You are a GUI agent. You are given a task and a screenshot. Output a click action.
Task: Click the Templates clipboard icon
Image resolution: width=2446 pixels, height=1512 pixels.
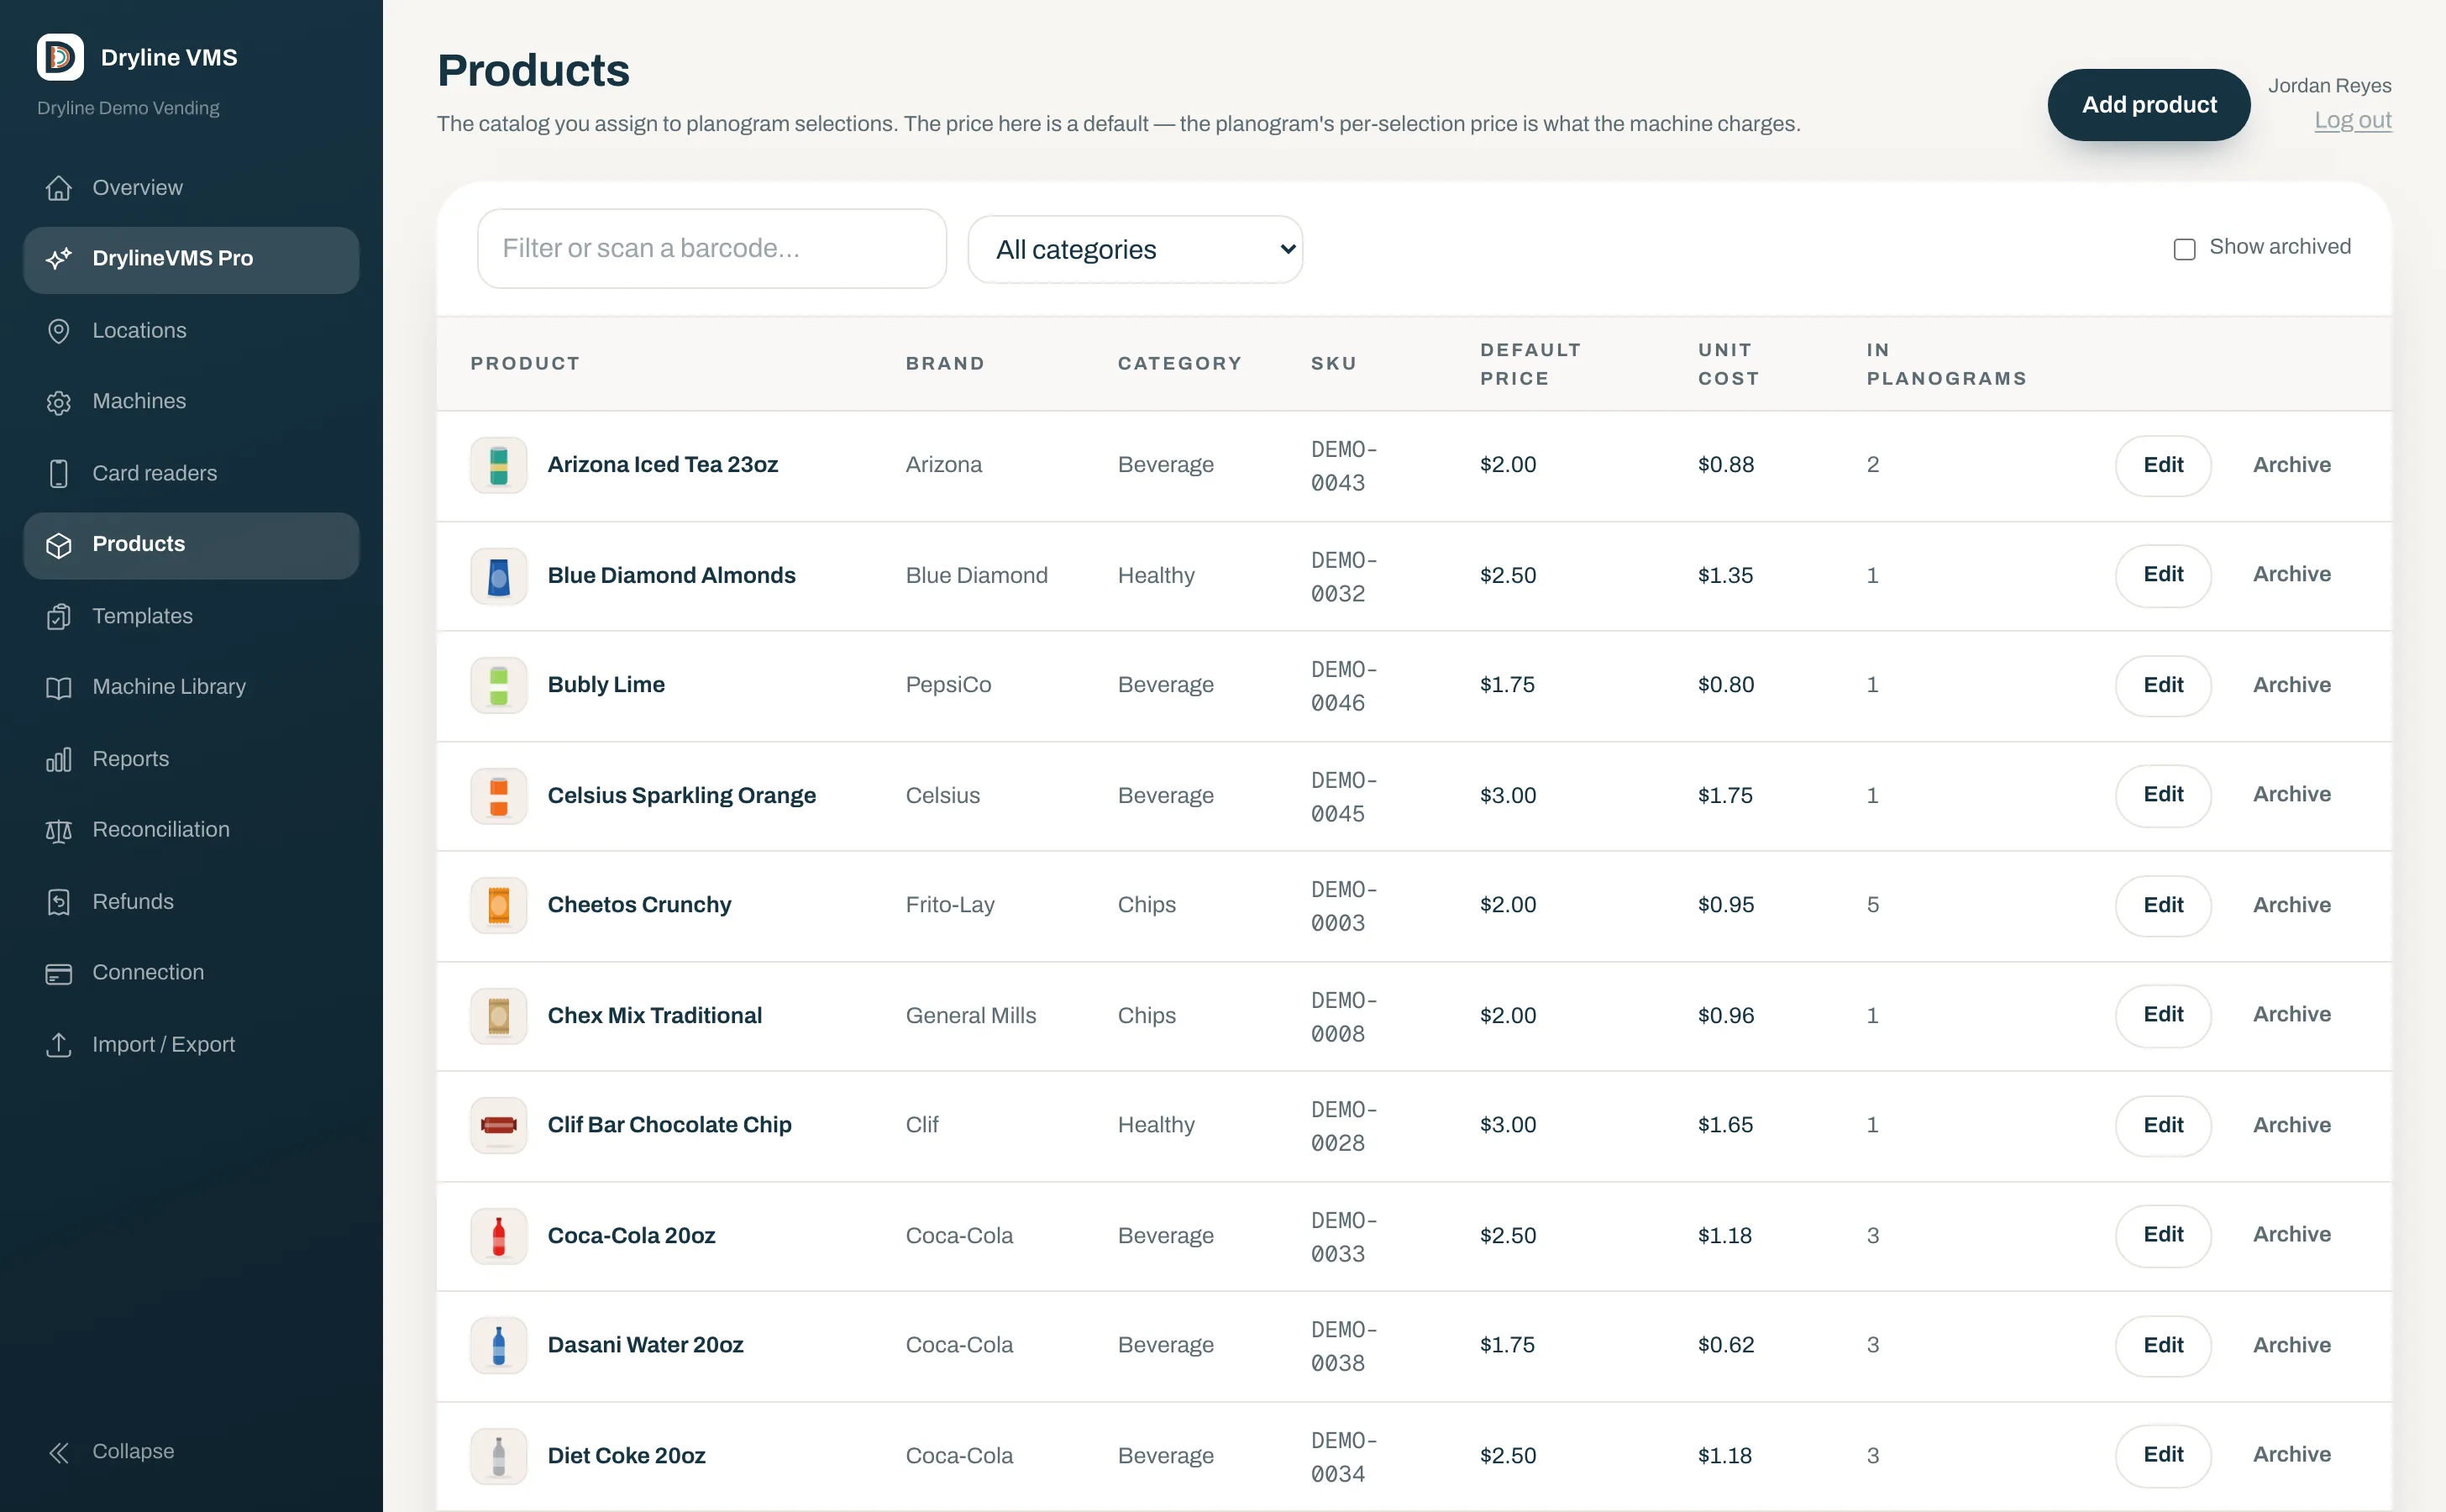(59, 616)
